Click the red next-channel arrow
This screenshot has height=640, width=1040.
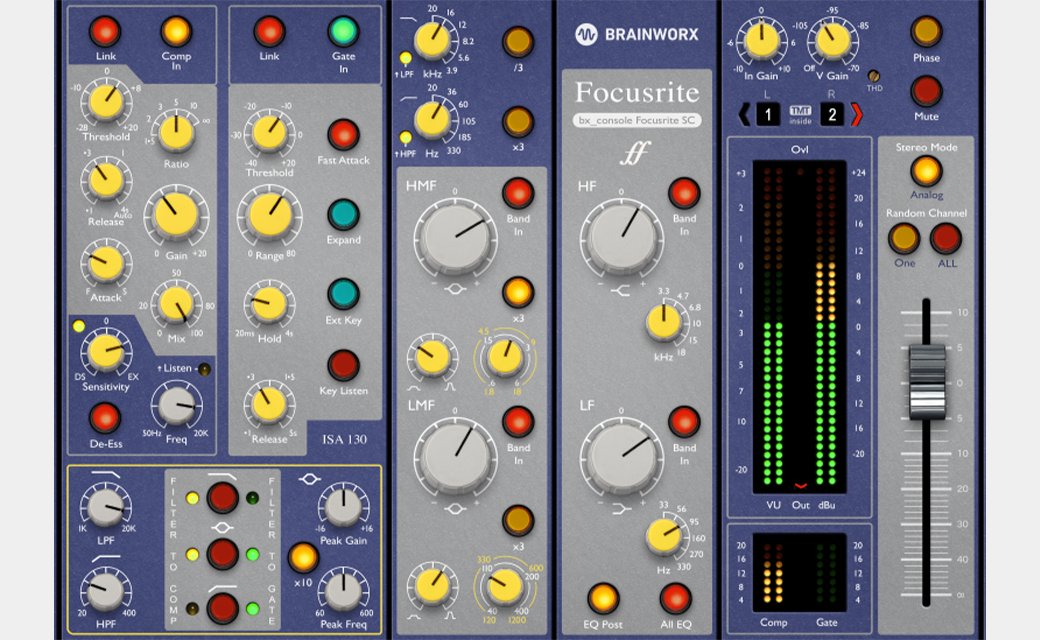point(856,115)
